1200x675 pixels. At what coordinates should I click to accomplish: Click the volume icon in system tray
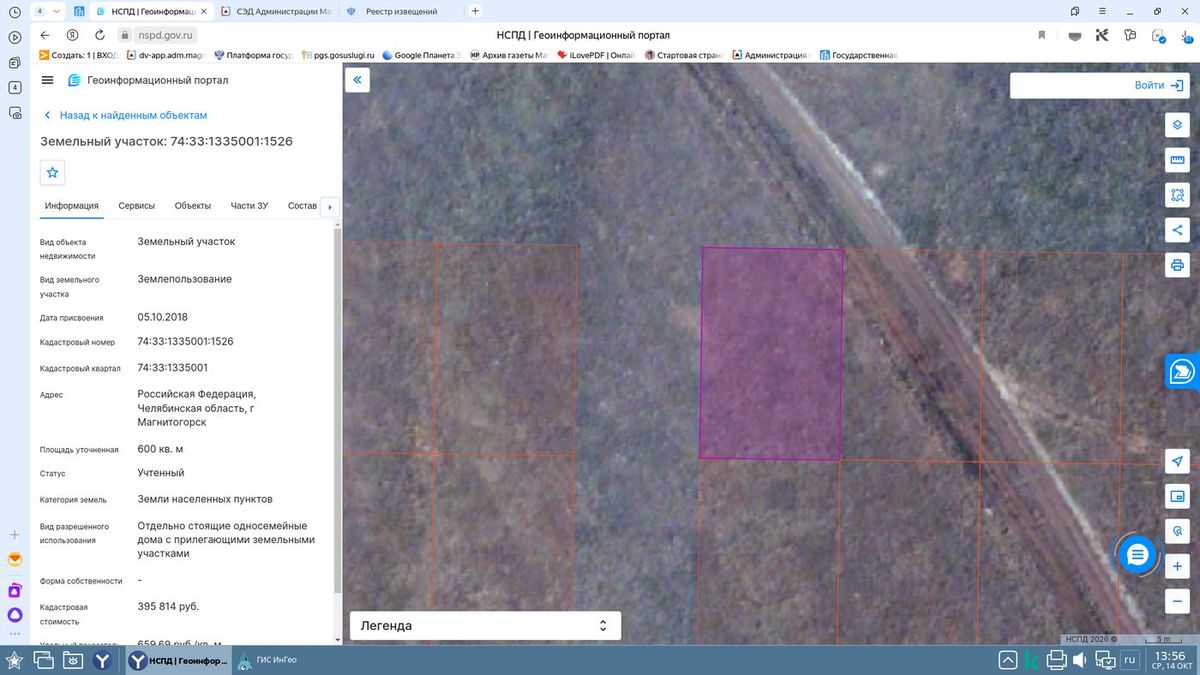[1081, 660]
